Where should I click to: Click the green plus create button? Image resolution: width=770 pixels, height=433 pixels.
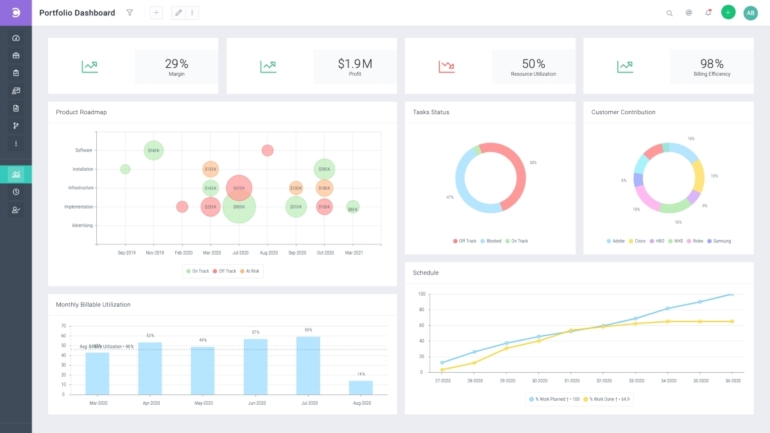tap(728, 13)
